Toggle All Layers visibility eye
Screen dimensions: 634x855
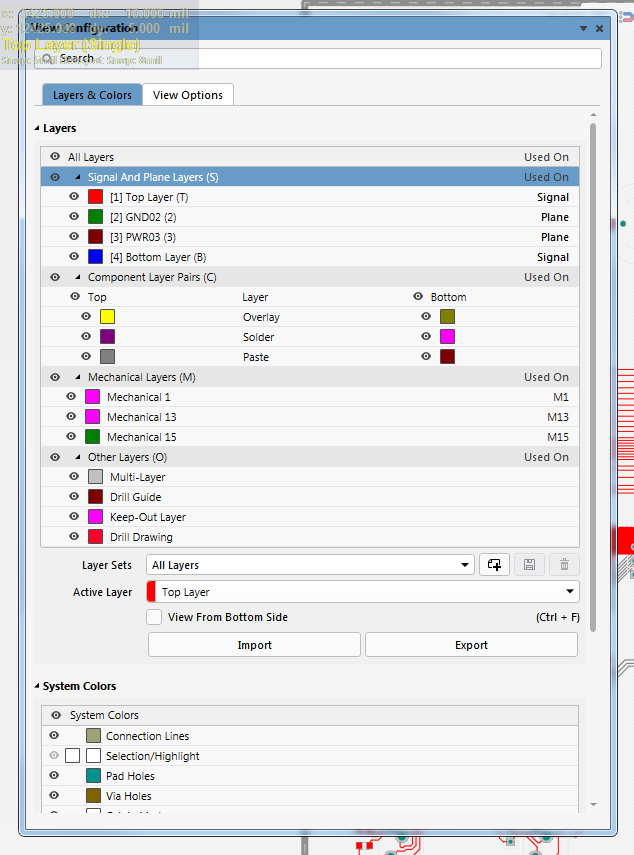55,156
